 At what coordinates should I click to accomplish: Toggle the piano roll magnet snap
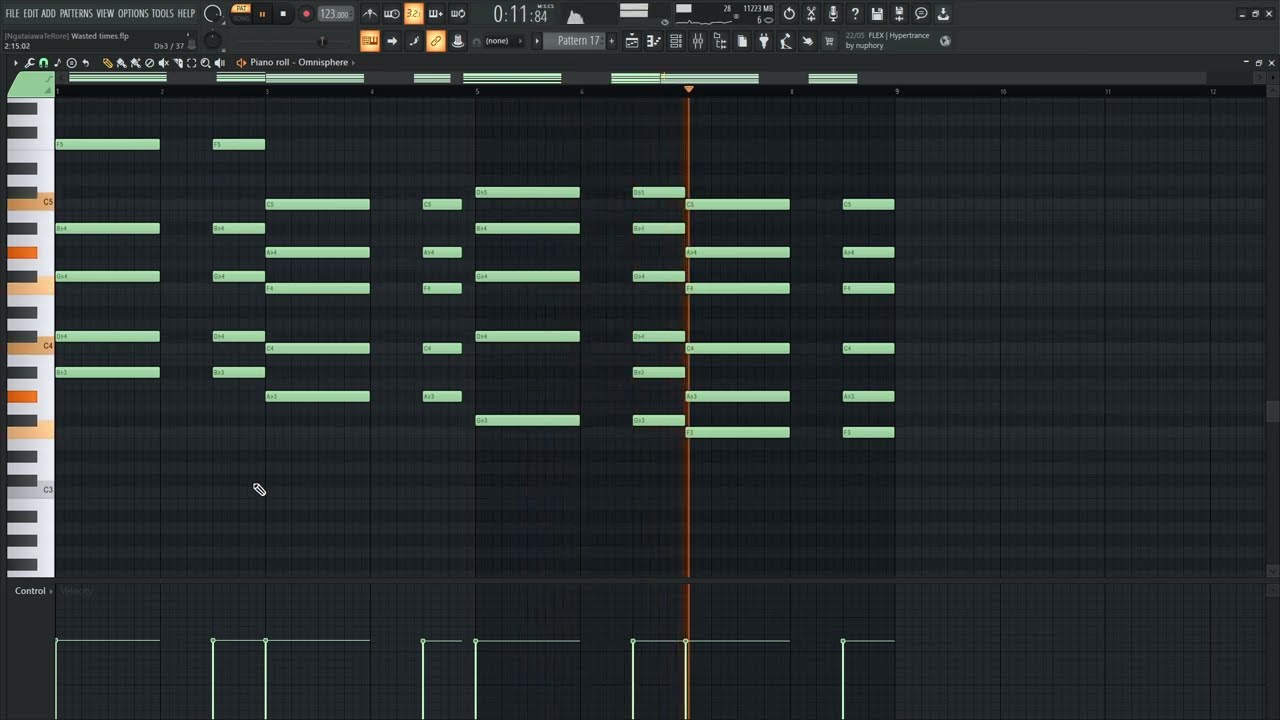click(43, 63)
